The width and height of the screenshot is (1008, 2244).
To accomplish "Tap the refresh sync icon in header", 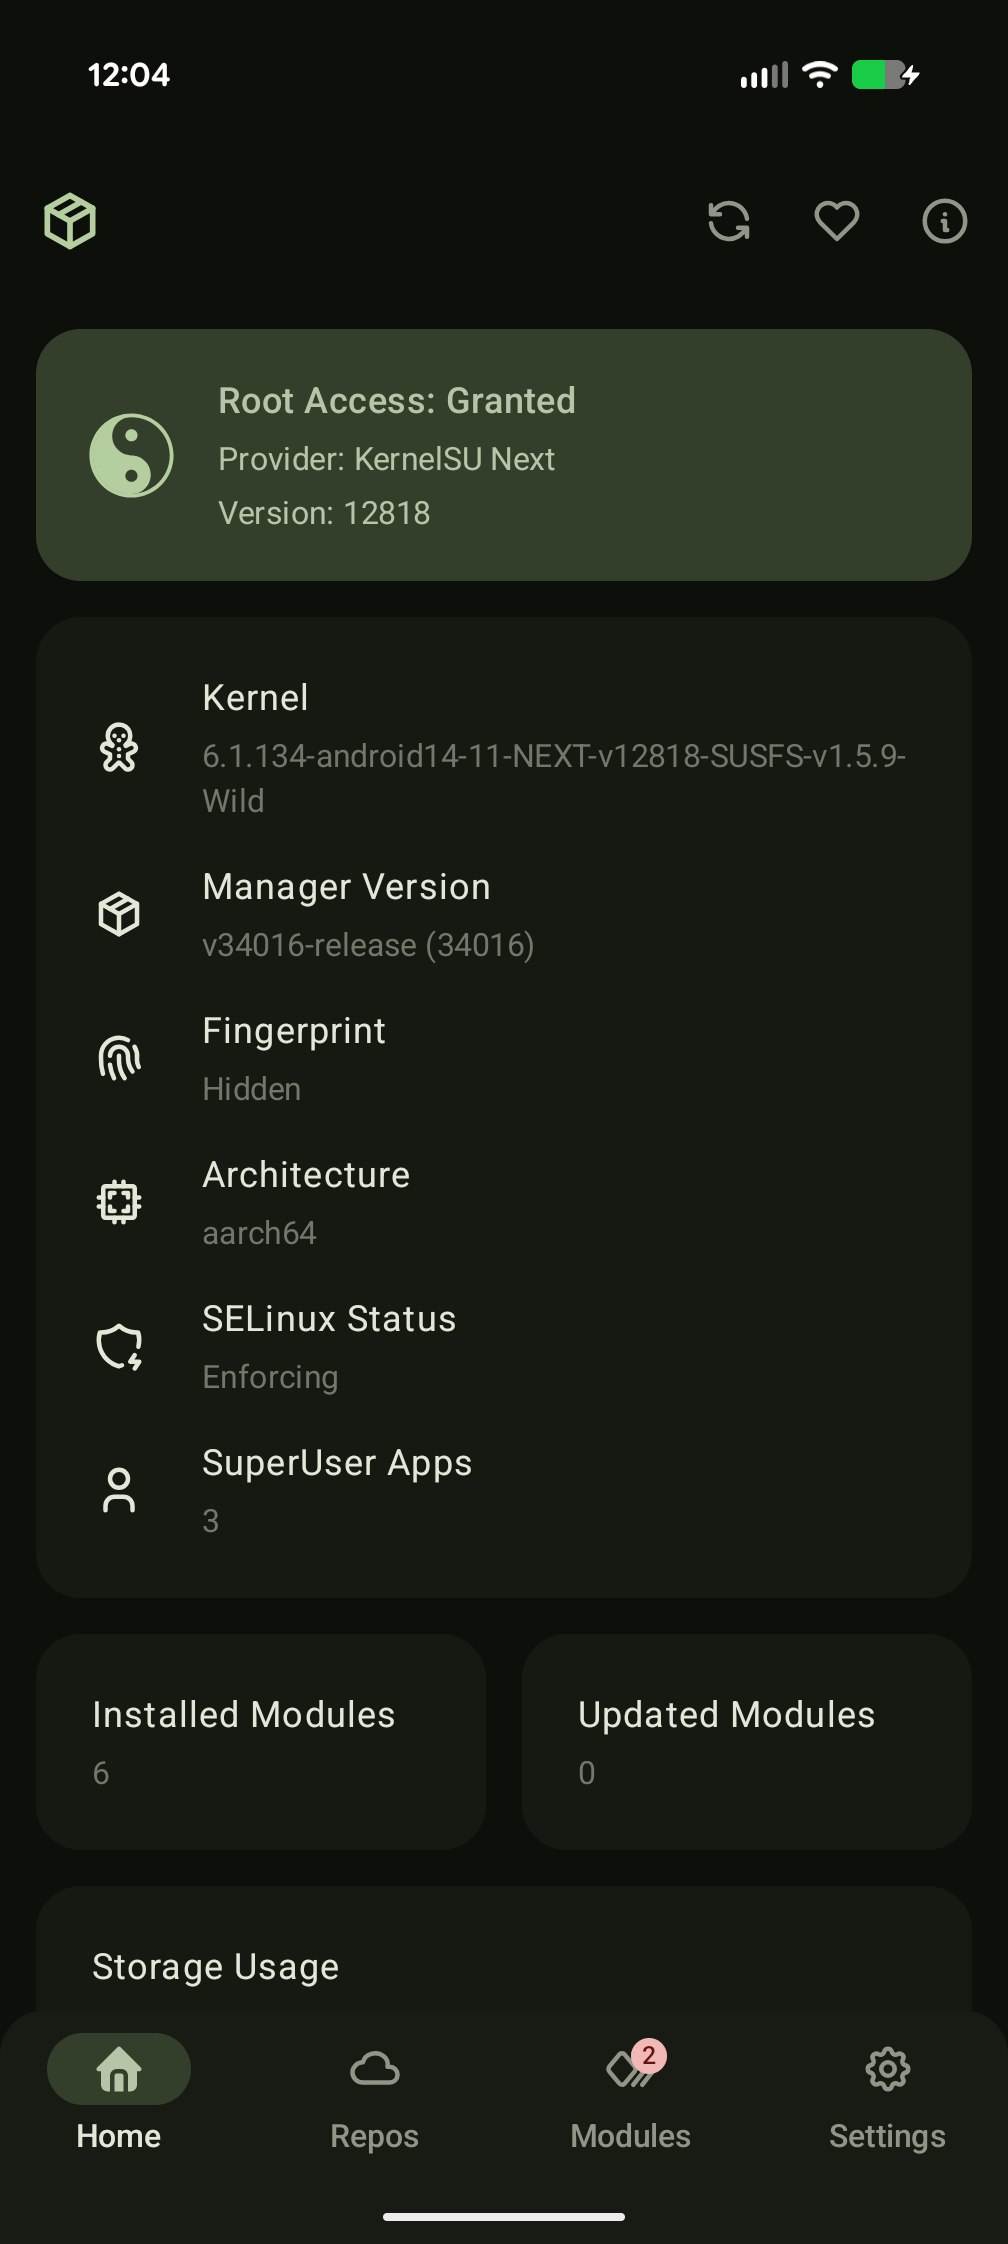I will [729, 221].
